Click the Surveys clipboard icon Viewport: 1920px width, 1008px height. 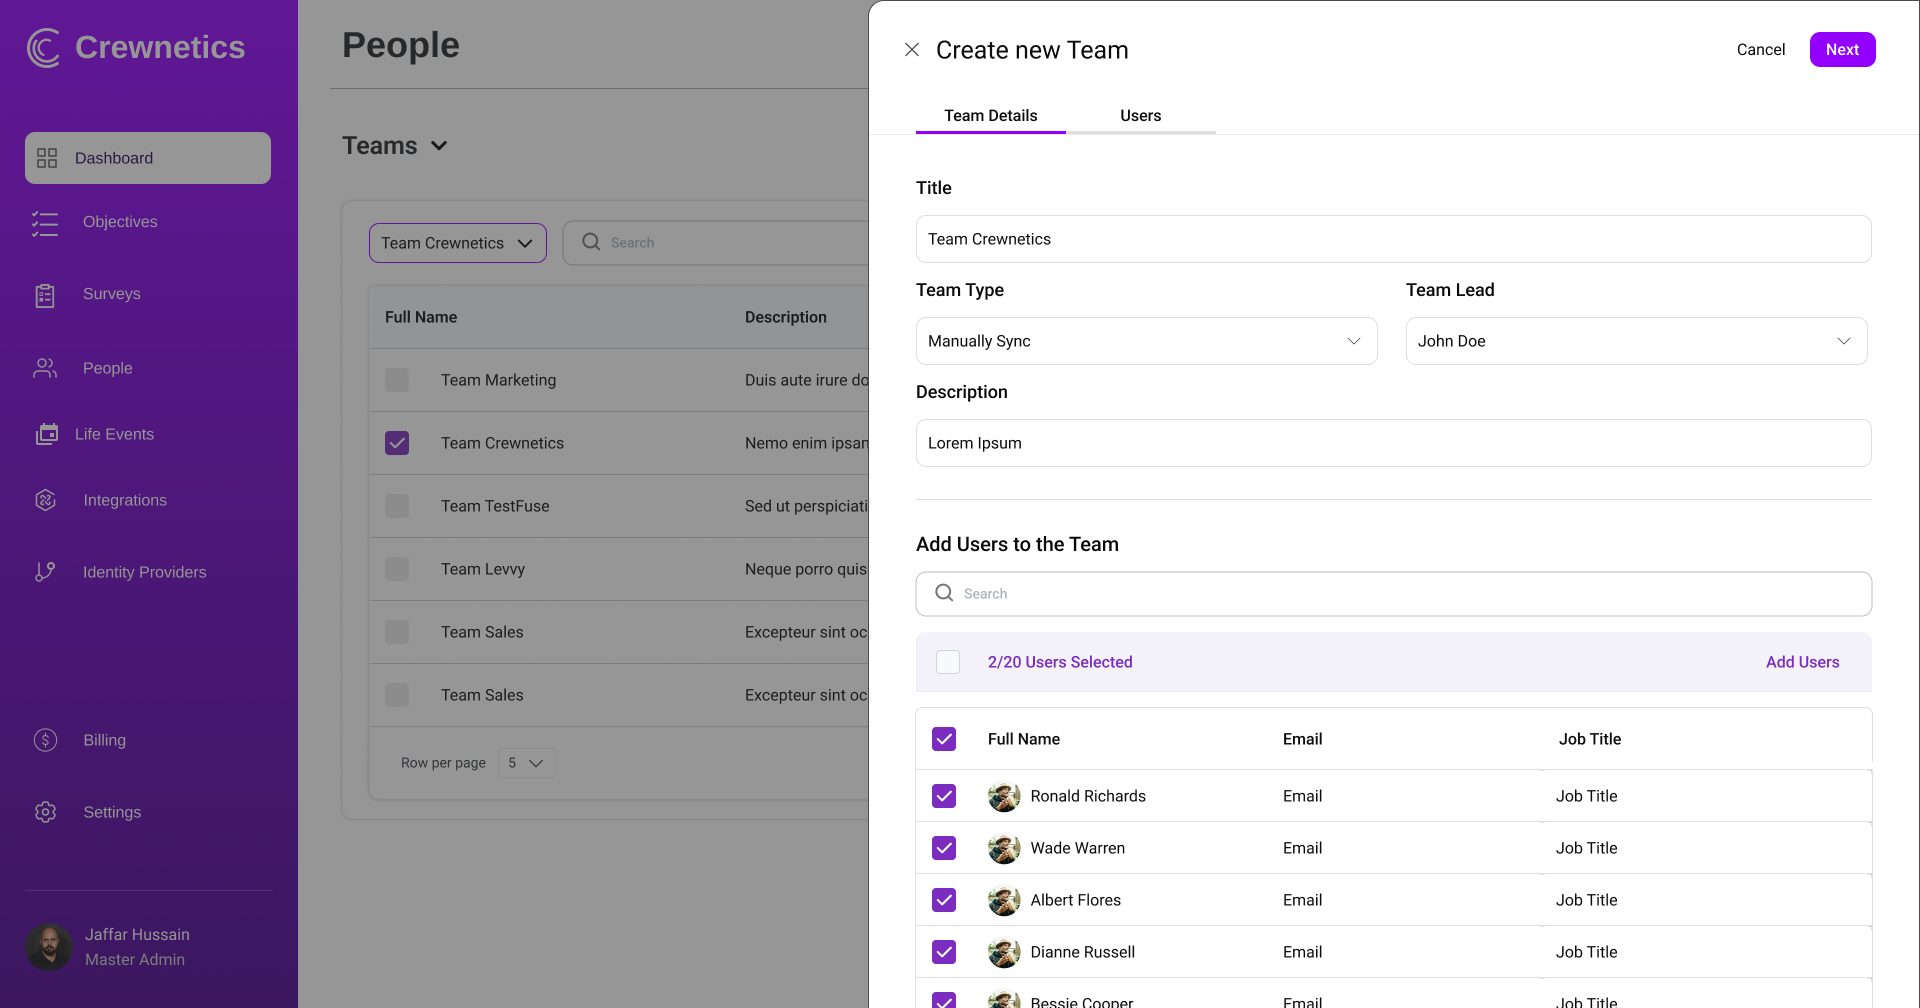(45, 295)
